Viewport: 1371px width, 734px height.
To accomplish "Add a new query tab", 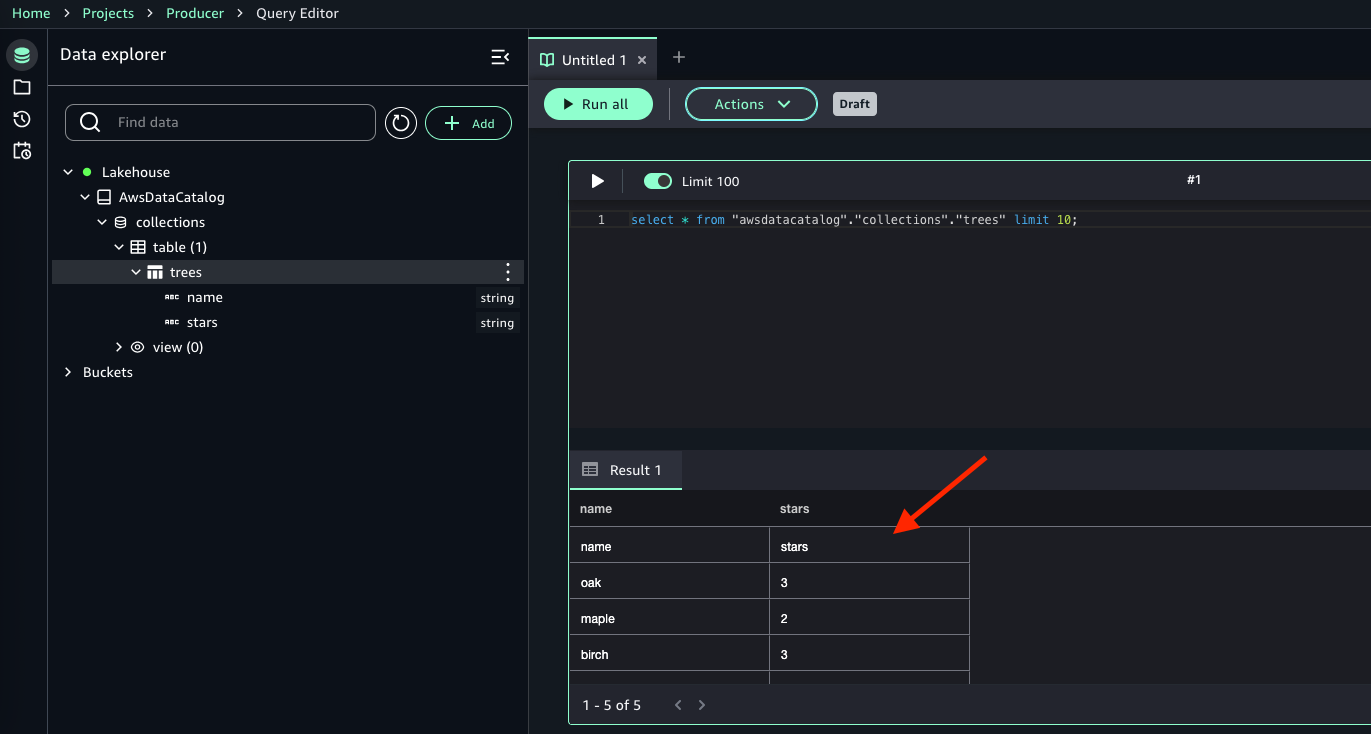I will click(679, 58).
